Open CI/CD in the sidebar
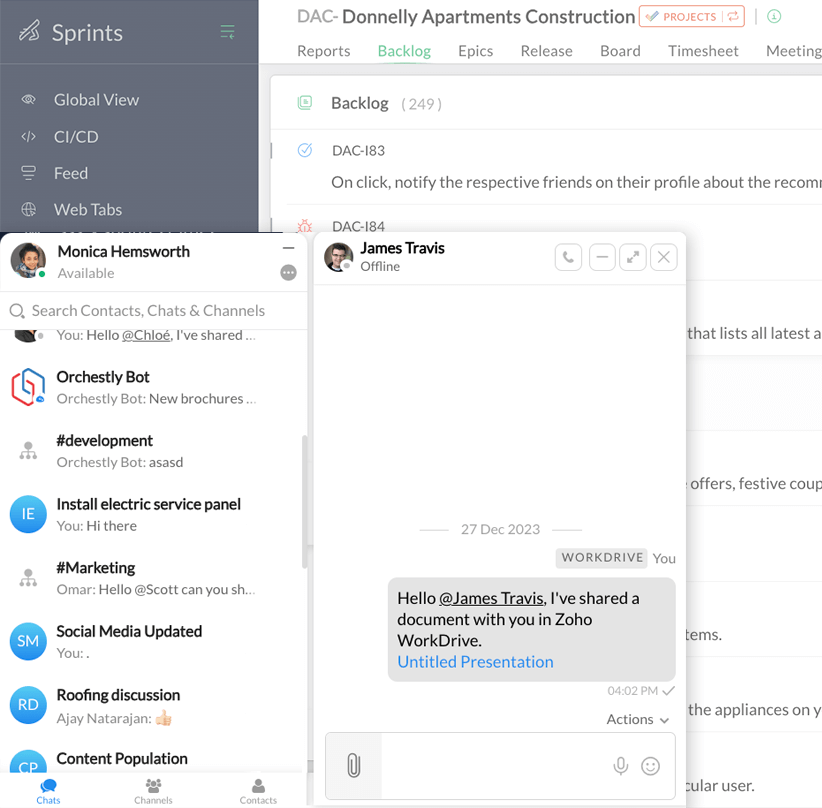This screenshot has height=808, width=822. coord(76,136)
